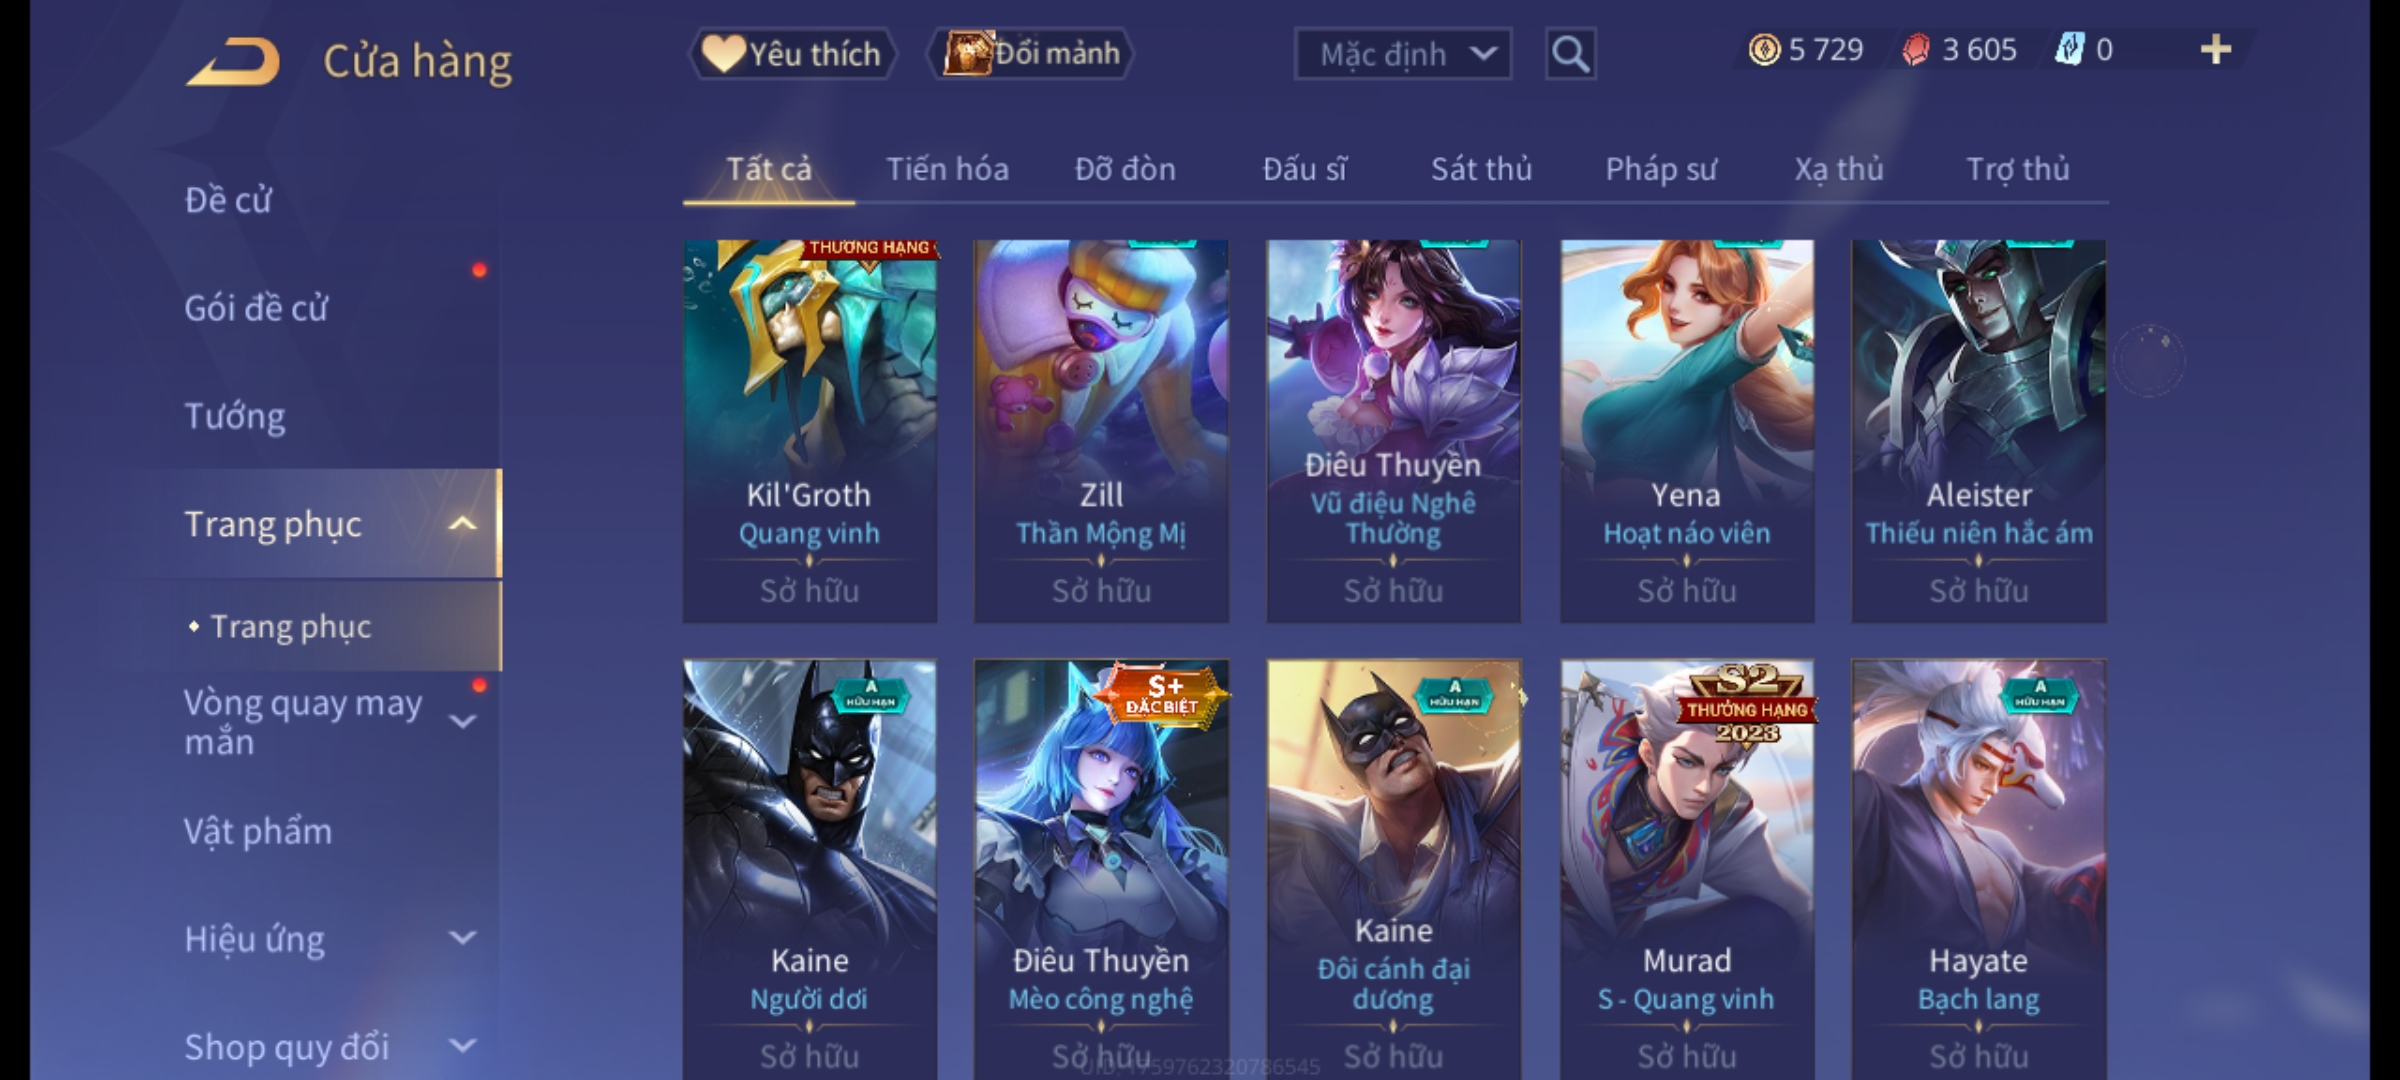Switch to the Pháp sư tab
Image resolution: width=2400 pixels, height=1080 pixels.
[x=1661, y=170]
